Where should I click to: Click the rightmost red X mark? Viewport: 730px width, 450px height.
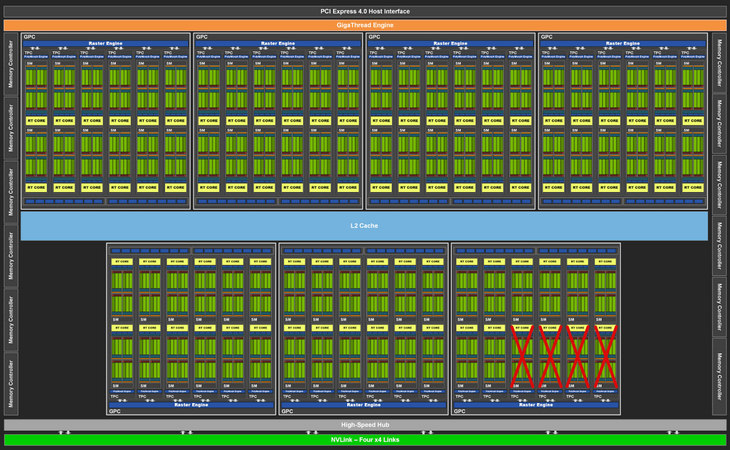coord(605,356)
